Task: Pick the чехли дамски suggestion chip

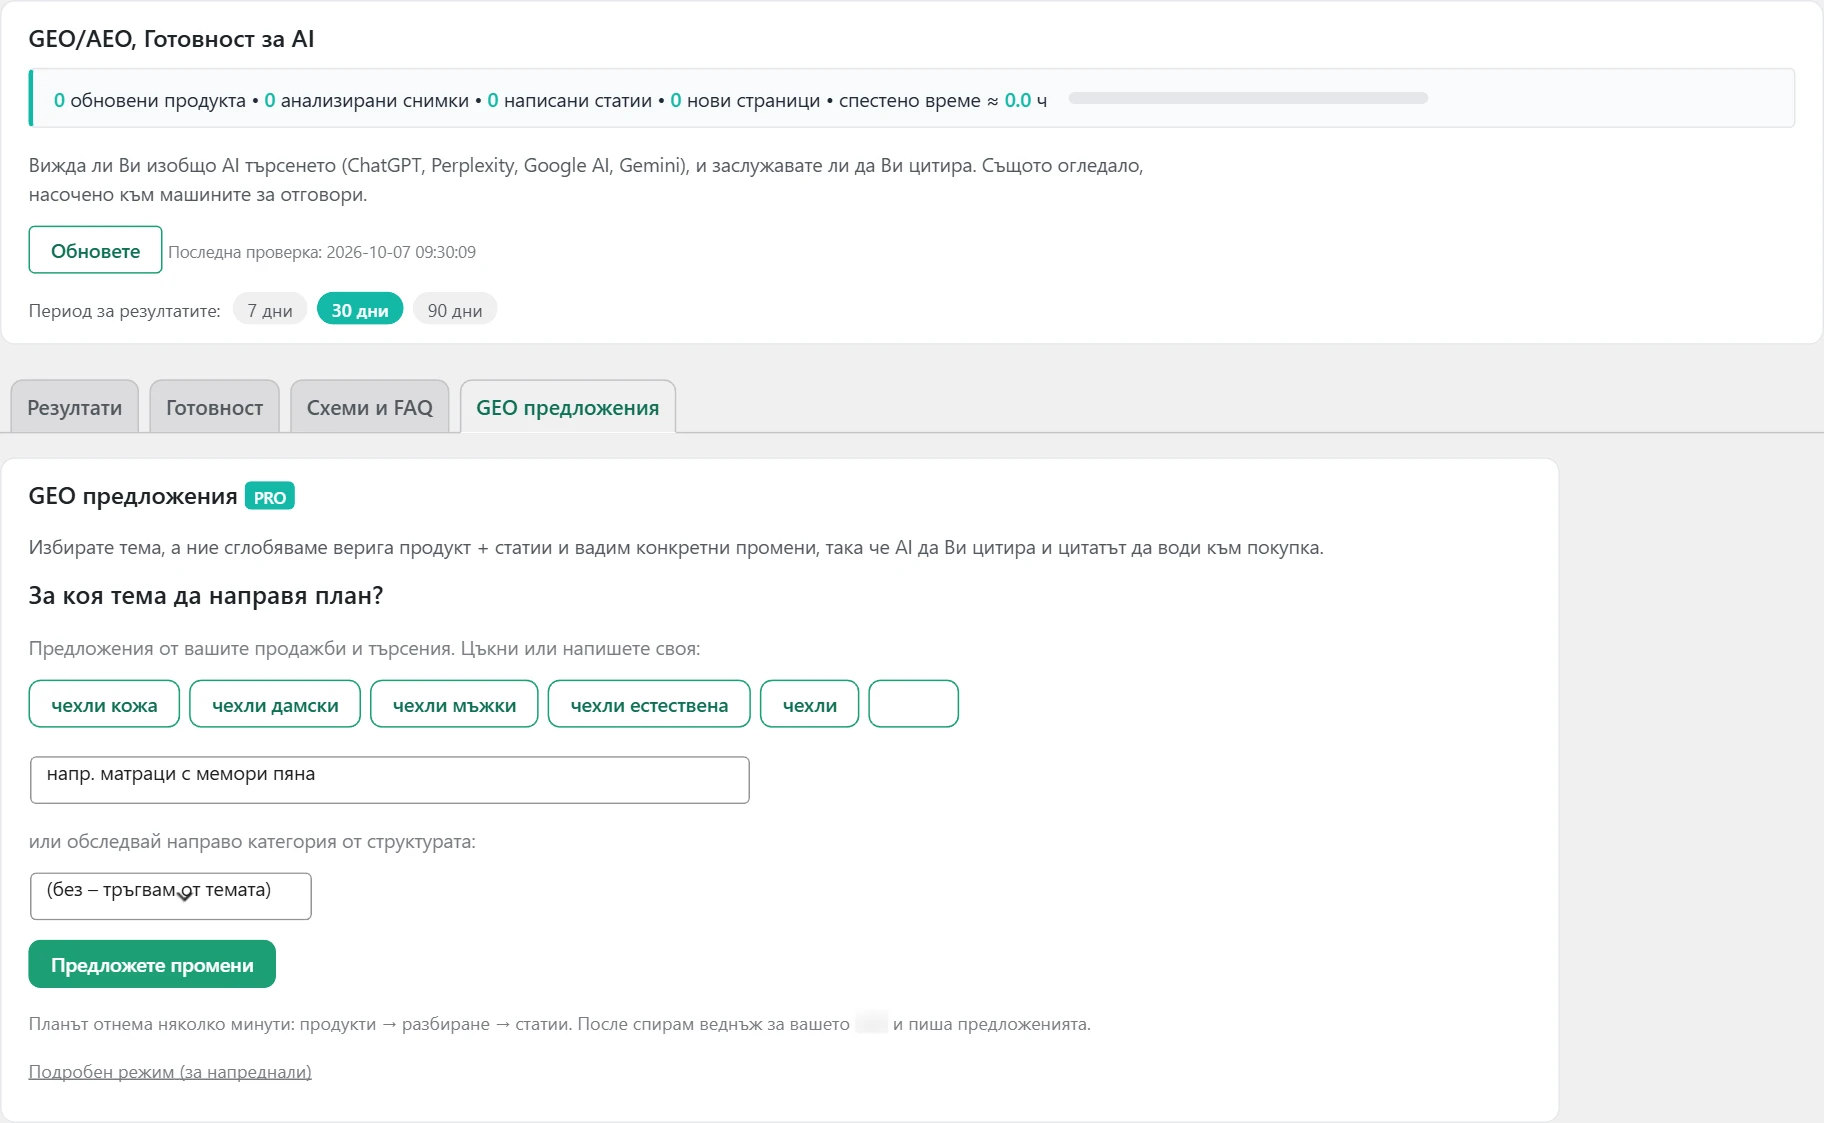Action: pos(275,704)
